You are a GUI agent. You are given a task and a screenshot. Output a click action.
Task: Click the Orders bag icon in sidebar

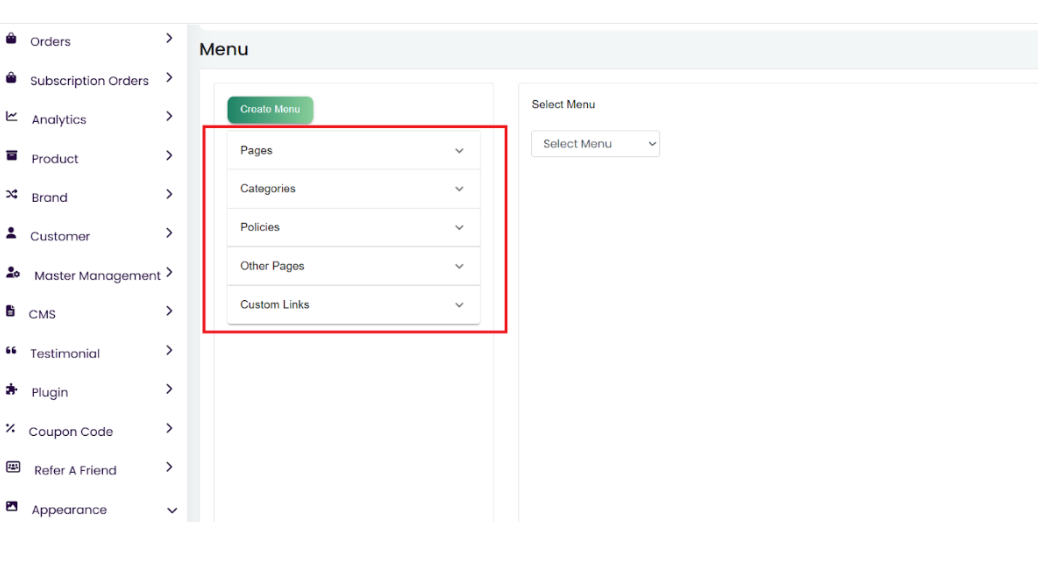click(x=11, y=40)
